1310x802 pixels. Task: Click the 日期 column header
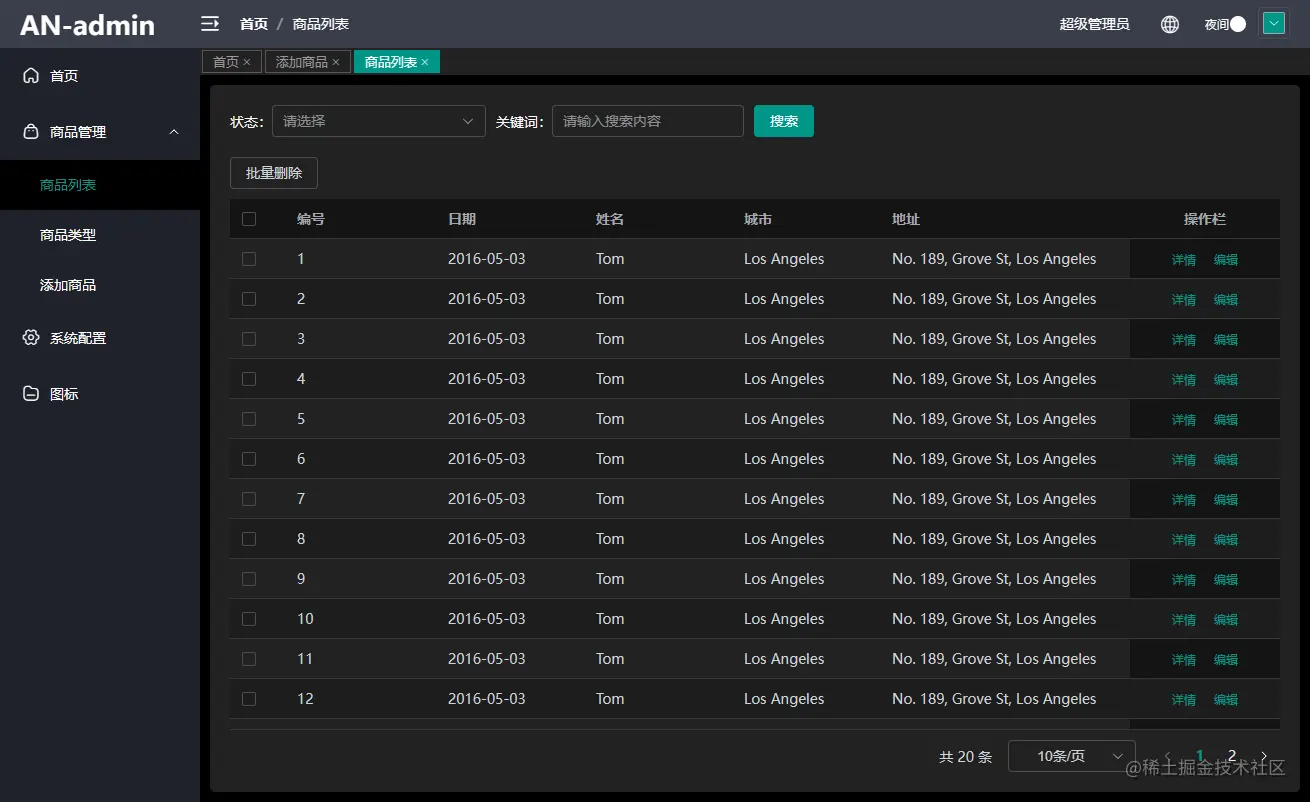coord(462,219)
